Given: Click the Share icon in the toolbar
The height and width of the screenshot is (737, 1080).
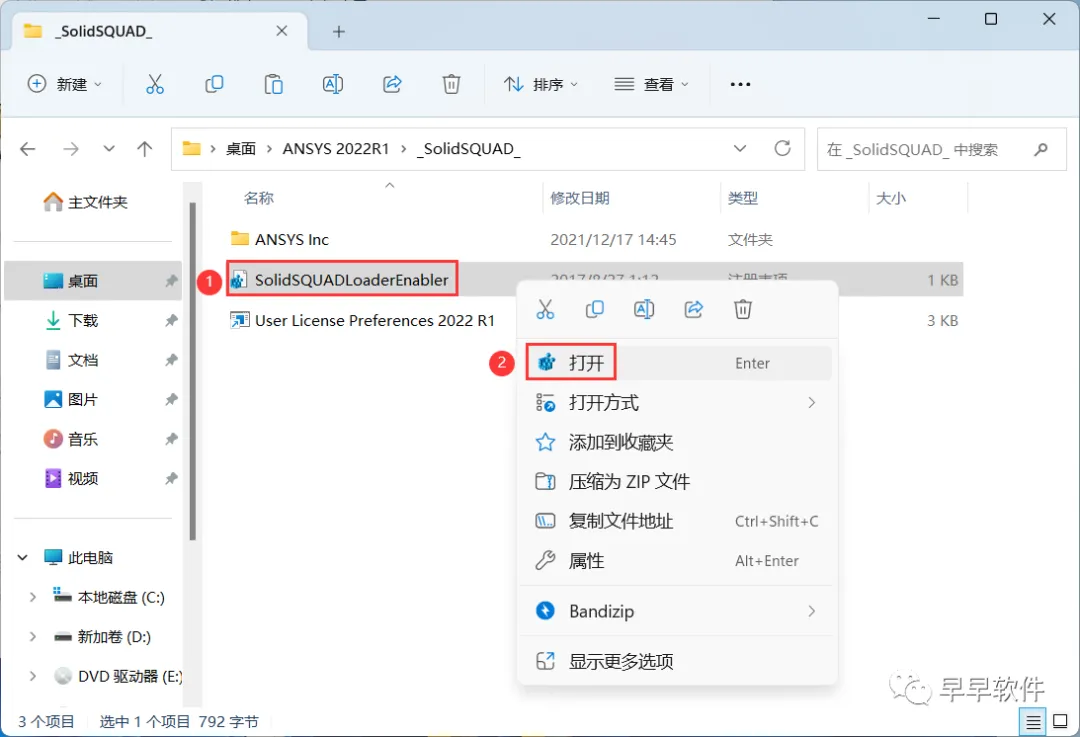Looking at the screenshot, I should pos(392,84).
